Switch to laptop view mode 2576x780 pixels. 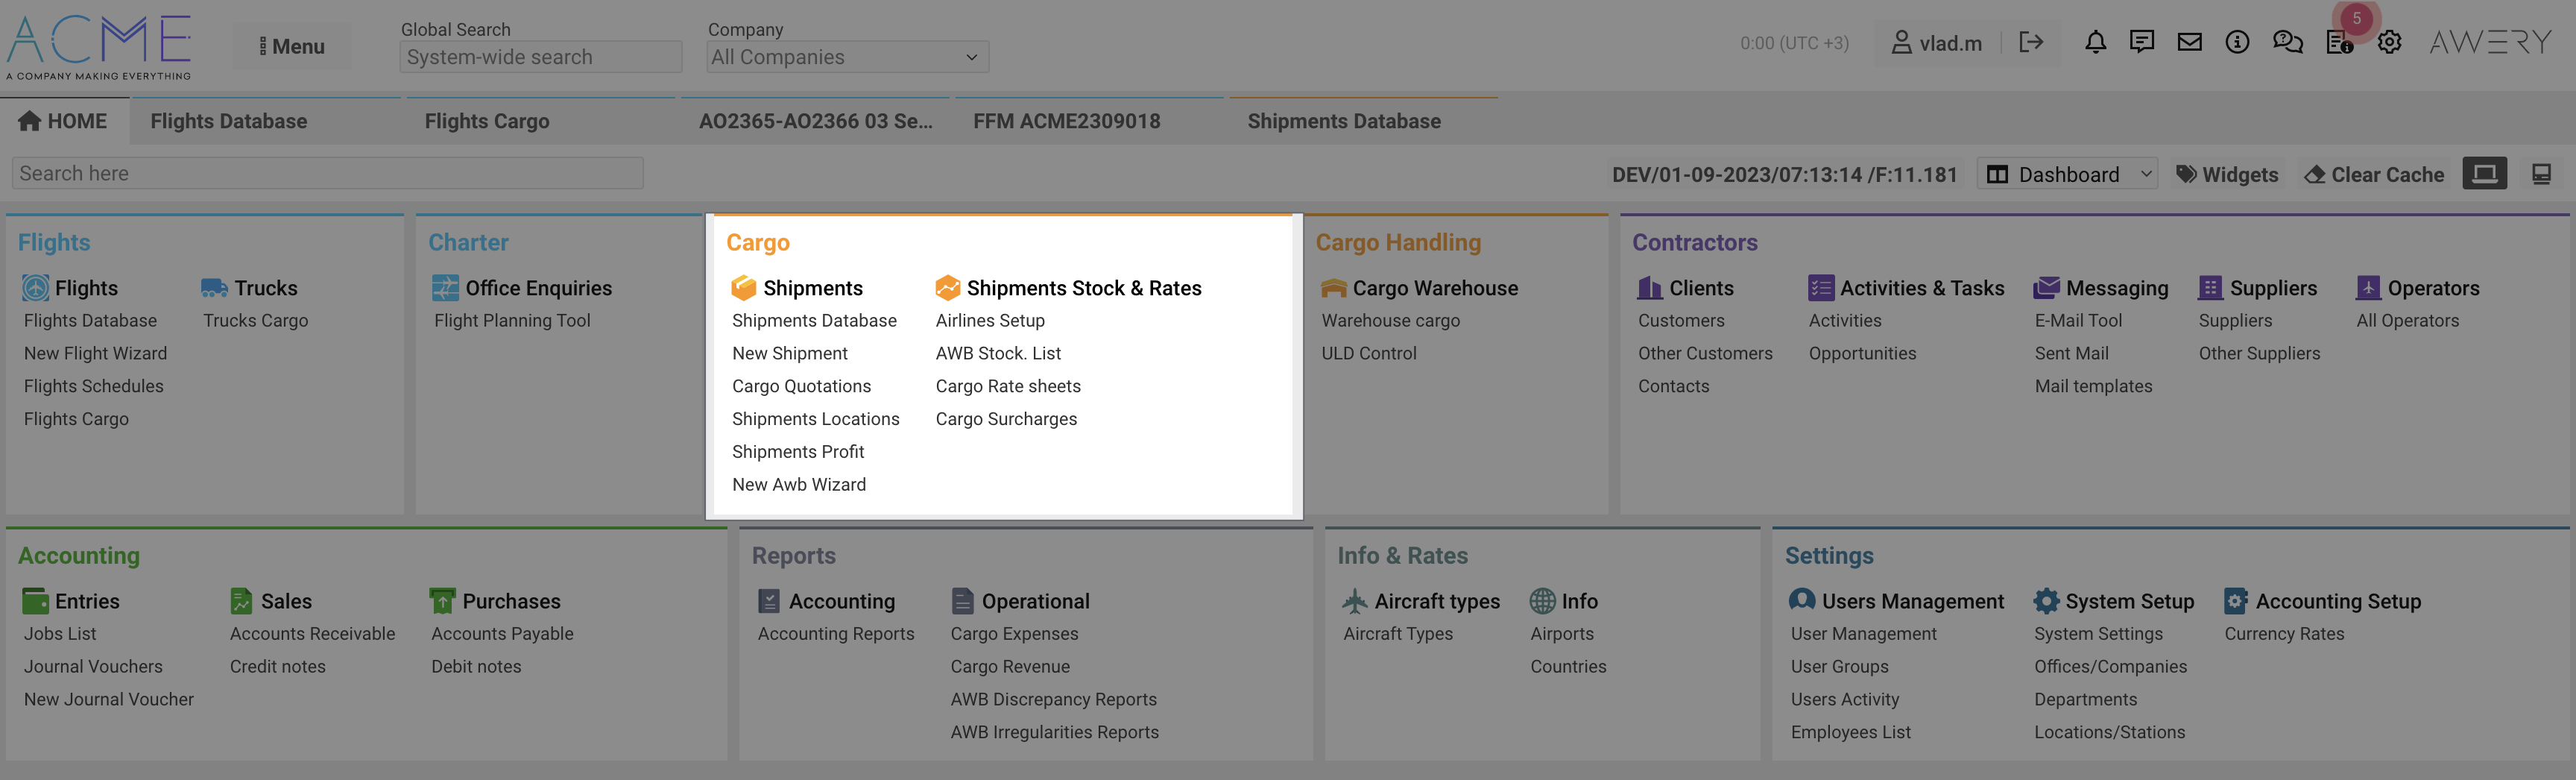click(x=2484, y=174)
